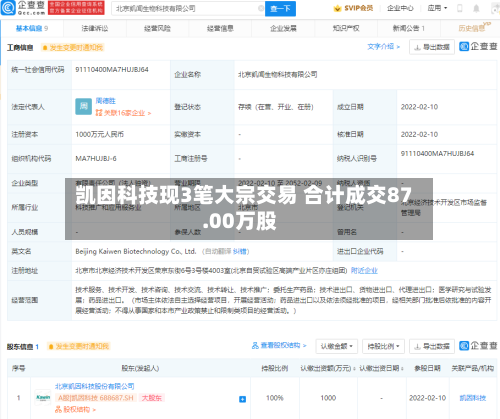This screenshot has height=419, width=500.
Task: Click the 纳税人识别号 value
Action: pyautogui.click(x=437, y=154)
